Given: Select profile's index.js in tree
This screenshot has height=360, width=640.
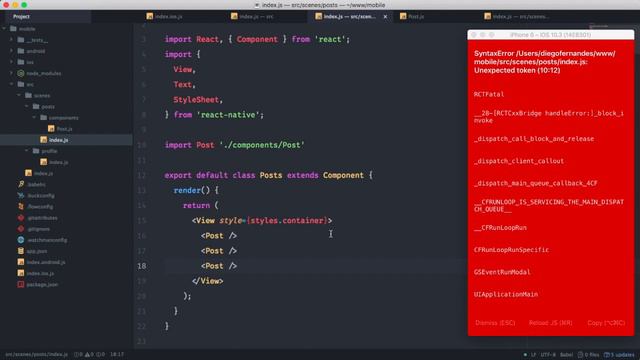Looking at the screenshot, I should [x=66, y=162].
